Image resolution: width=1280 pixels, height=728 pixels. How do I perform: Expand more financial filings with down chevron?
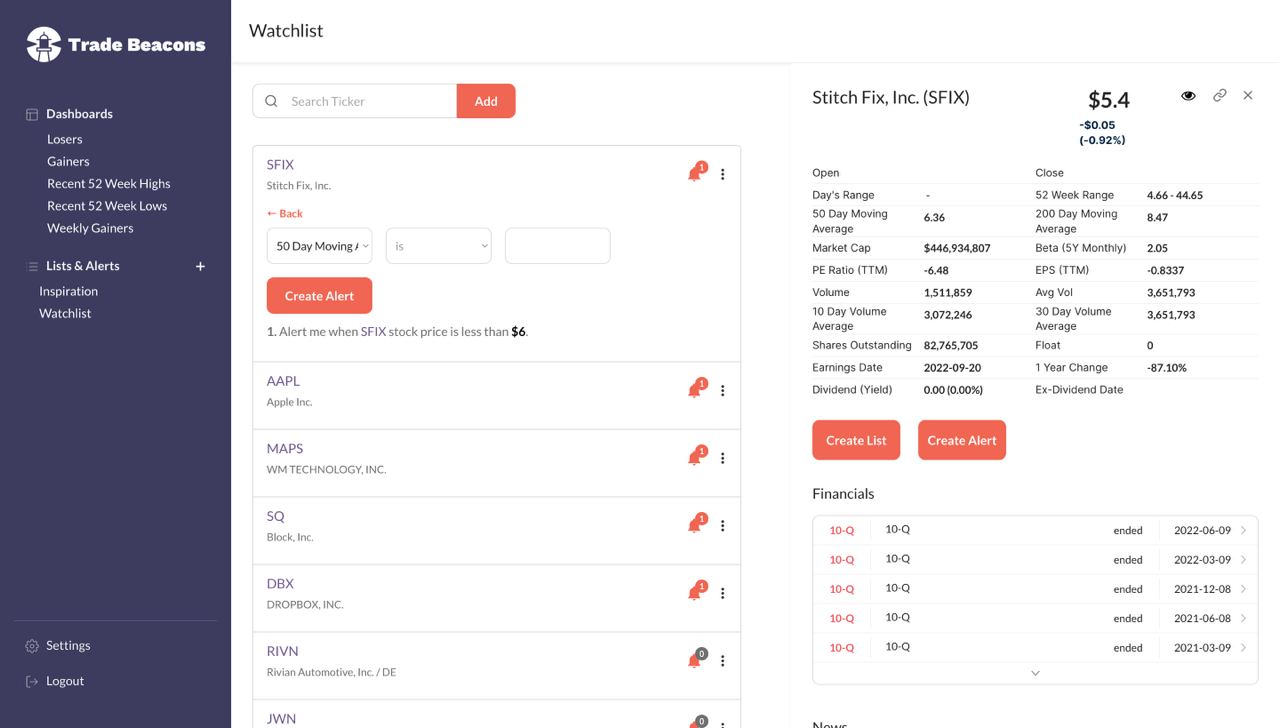[x=1035, y=673]
